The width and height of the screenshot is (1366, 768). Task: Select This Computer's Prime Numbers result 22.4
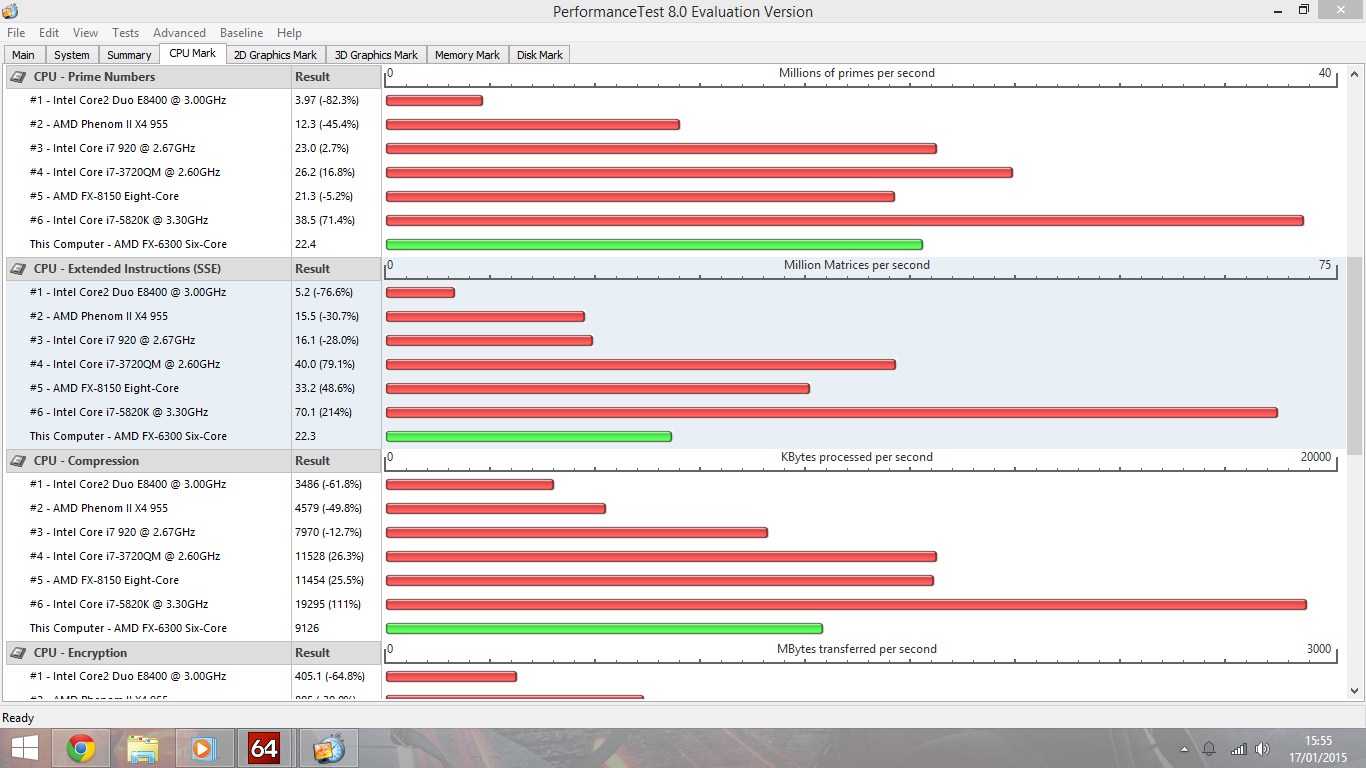click(305, 244)
